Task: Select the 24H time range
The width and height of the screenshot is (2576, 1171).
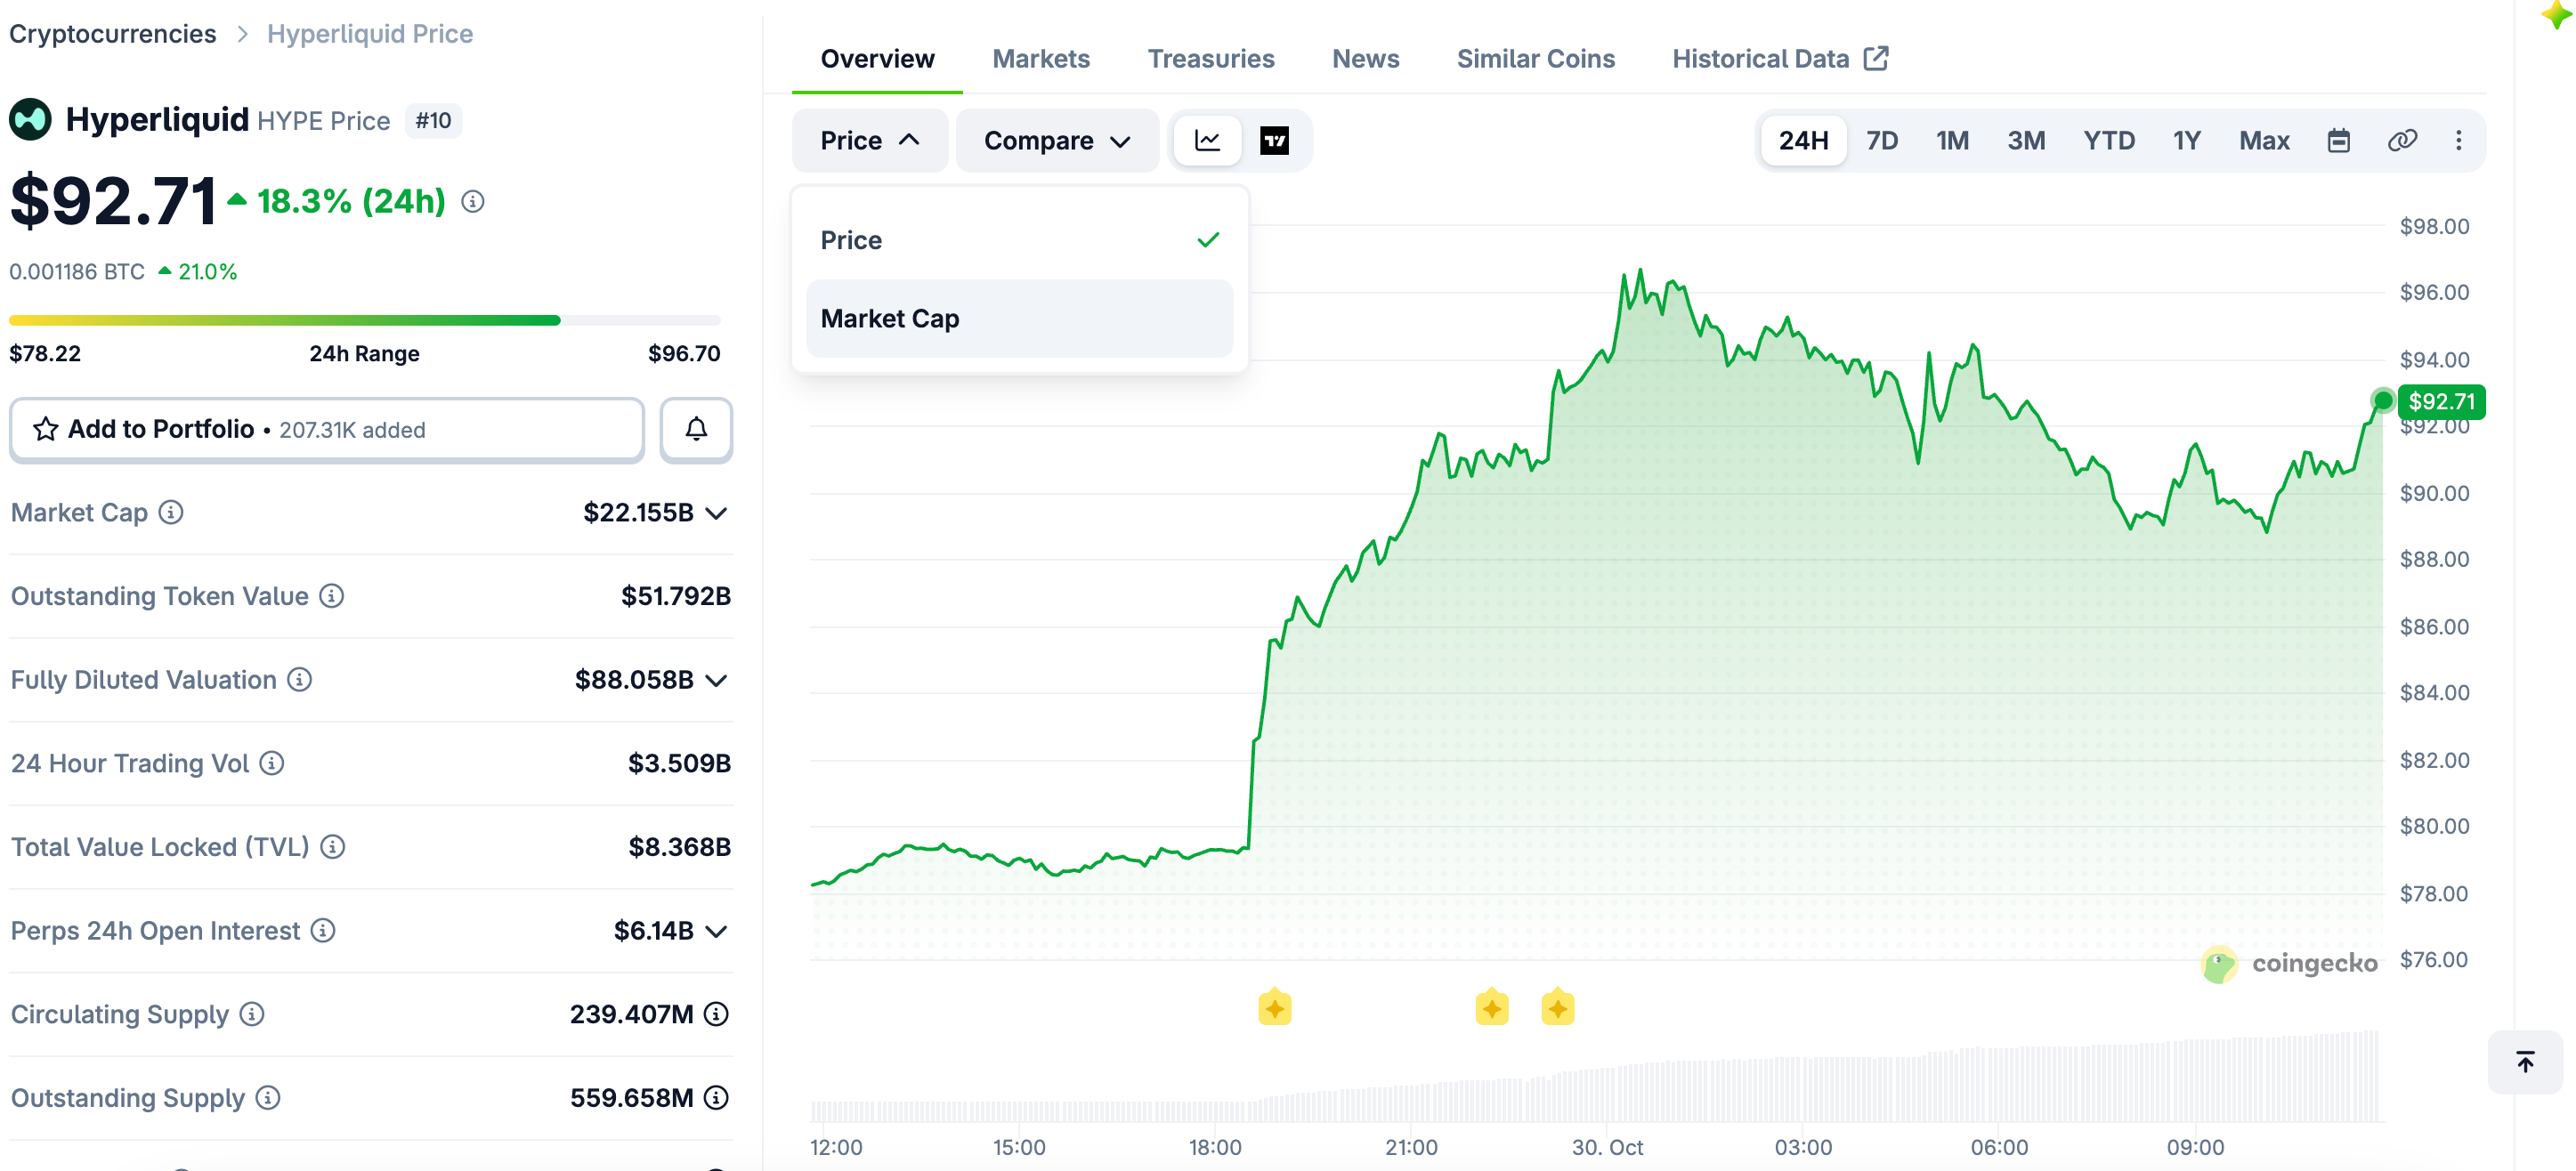Action: coord(1803,141)
